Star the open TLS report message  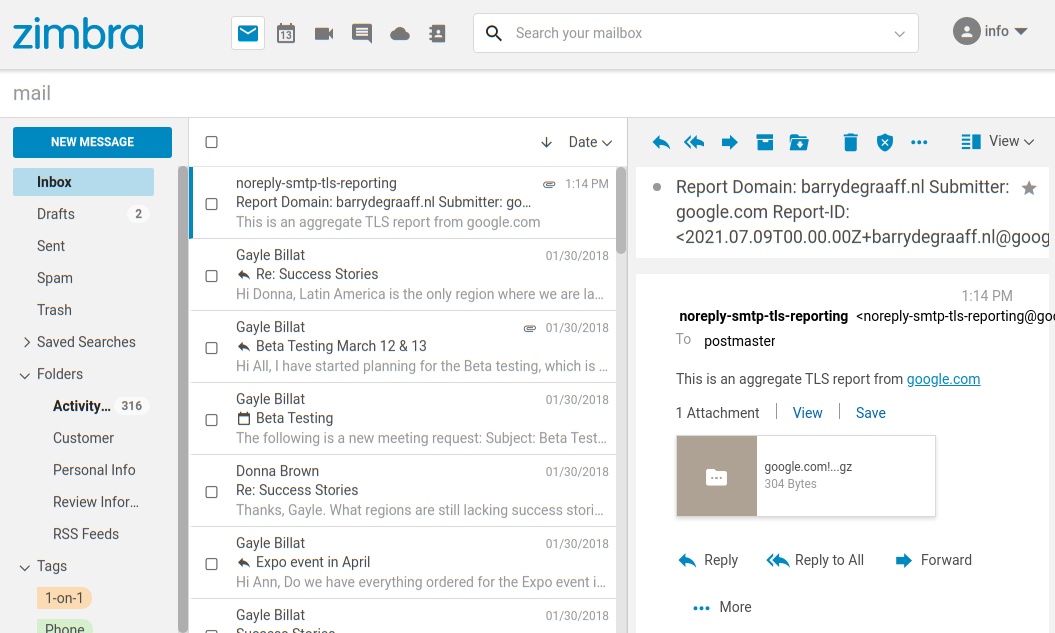point(1029,188)
